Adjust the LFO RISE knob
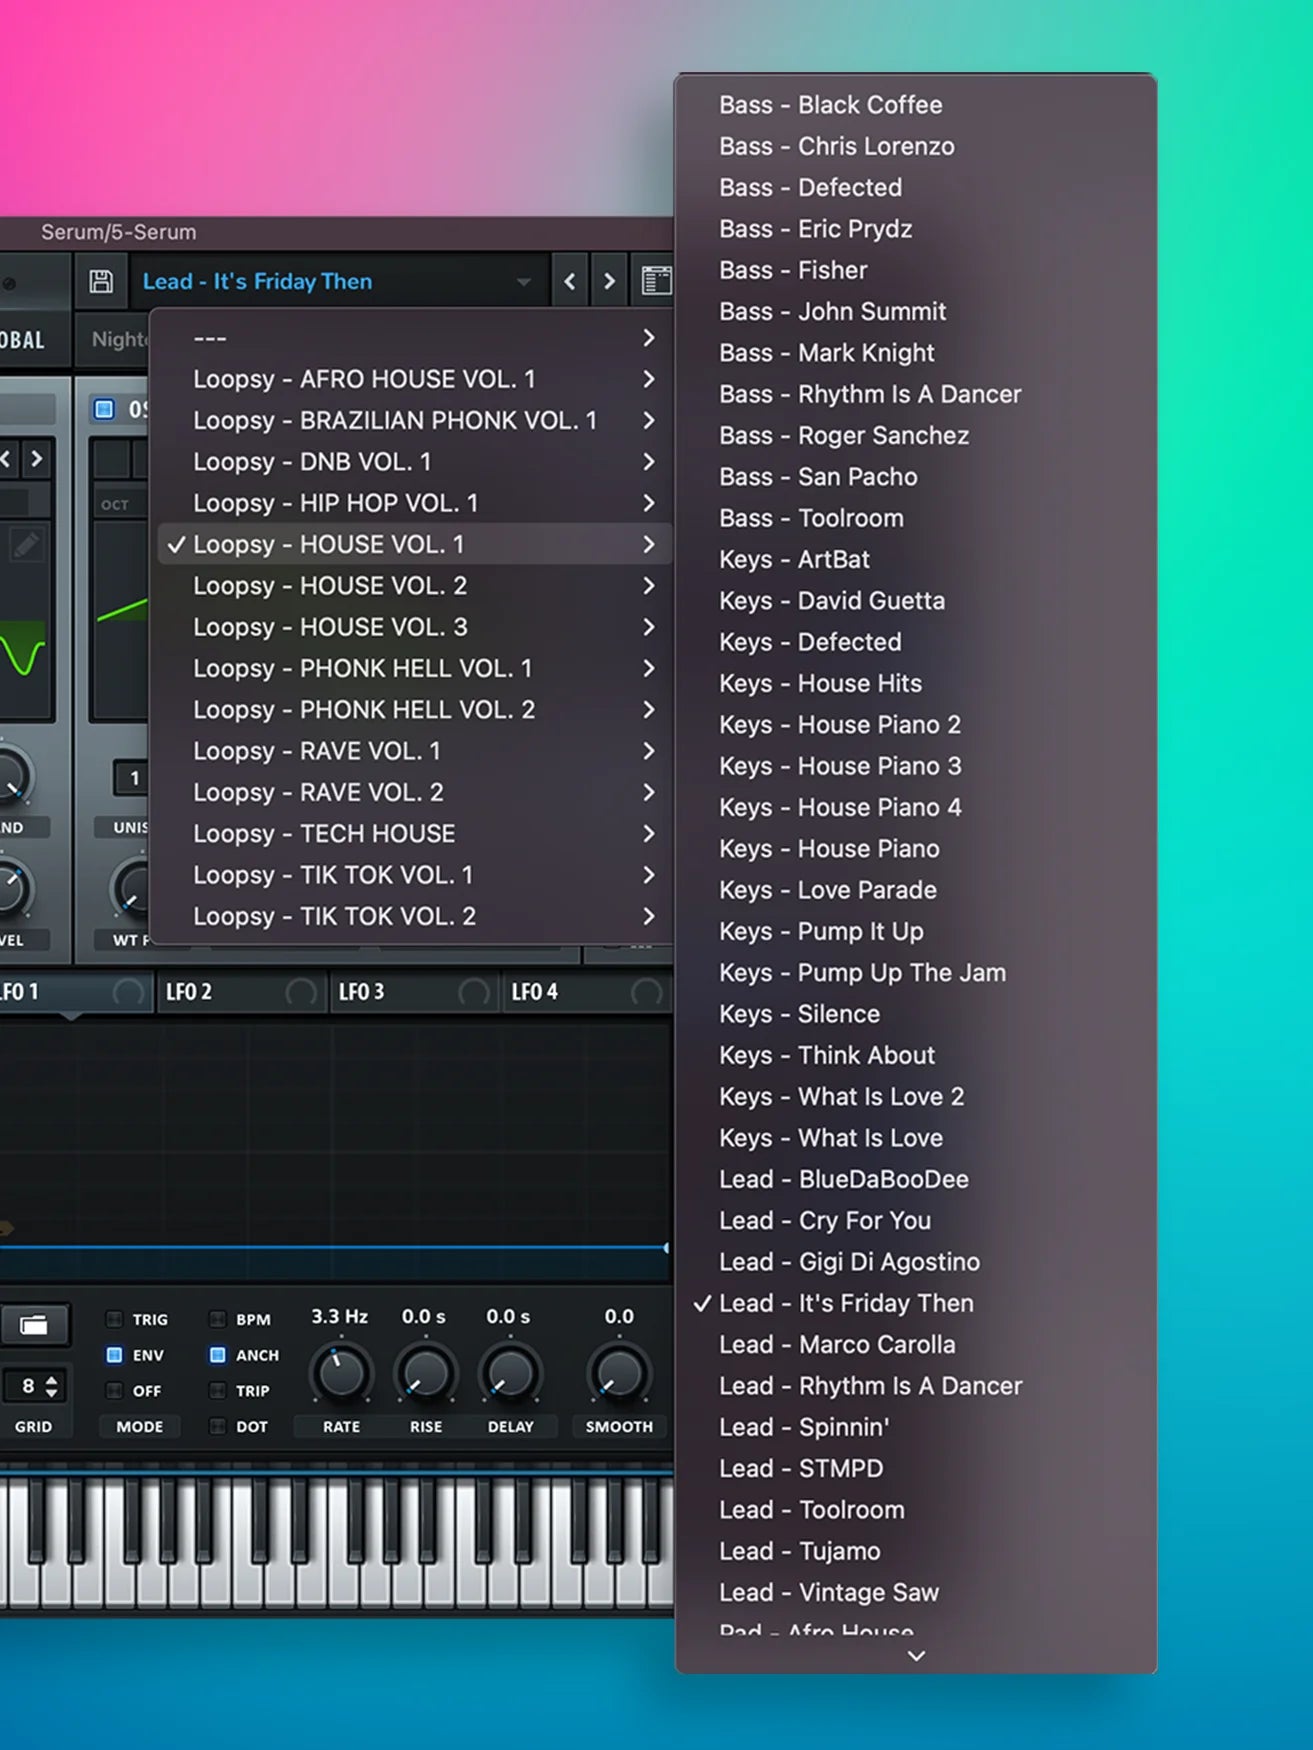The image size is (1313, 1750). click(x=425, y=1374)
